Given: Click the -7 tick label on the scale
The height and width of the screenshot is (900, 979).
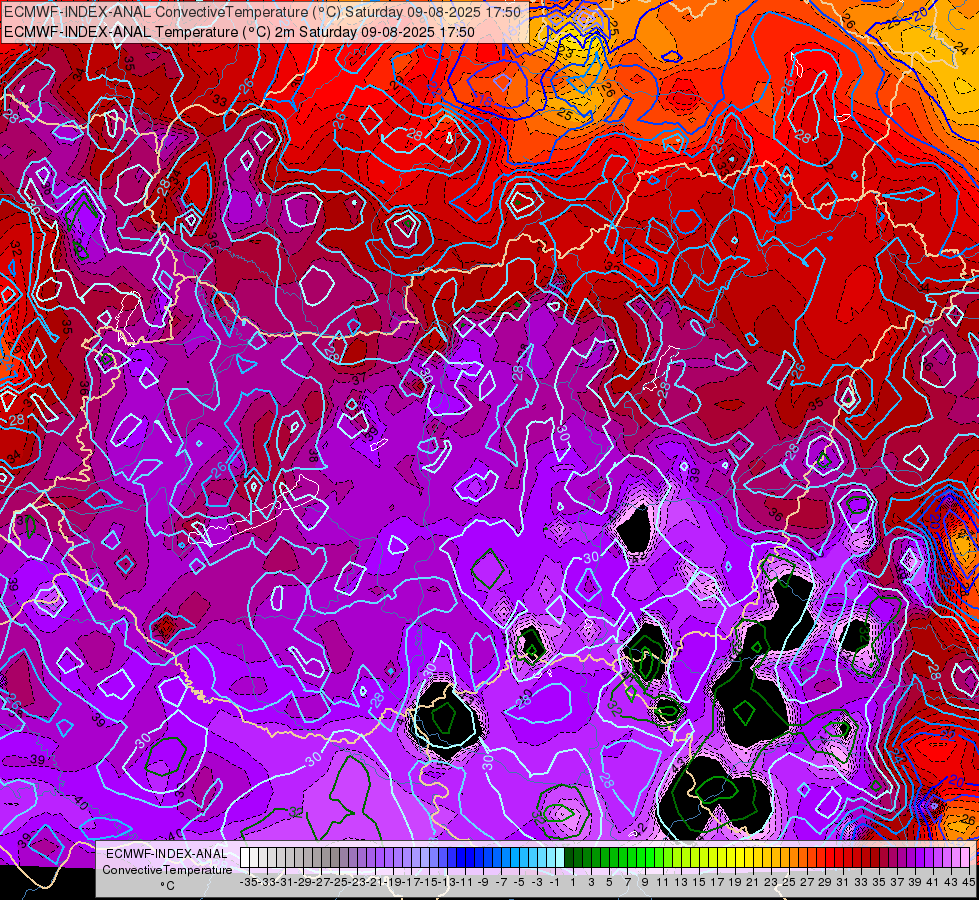Looking at the screenshot, I should [501, 883].
